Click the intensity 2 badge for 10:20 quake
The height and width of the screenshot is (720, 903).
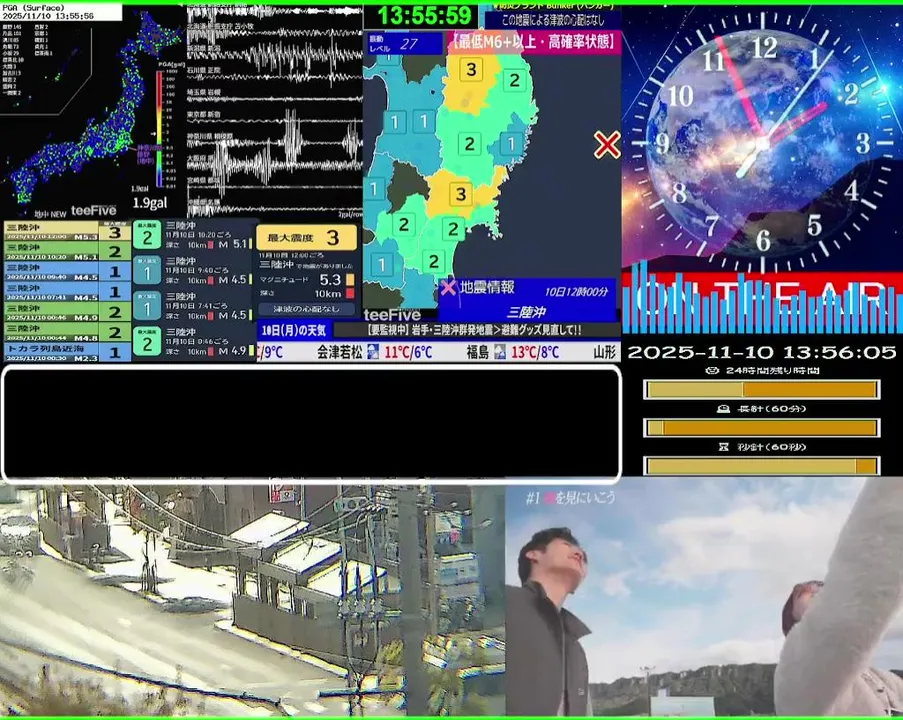point(147,235)
